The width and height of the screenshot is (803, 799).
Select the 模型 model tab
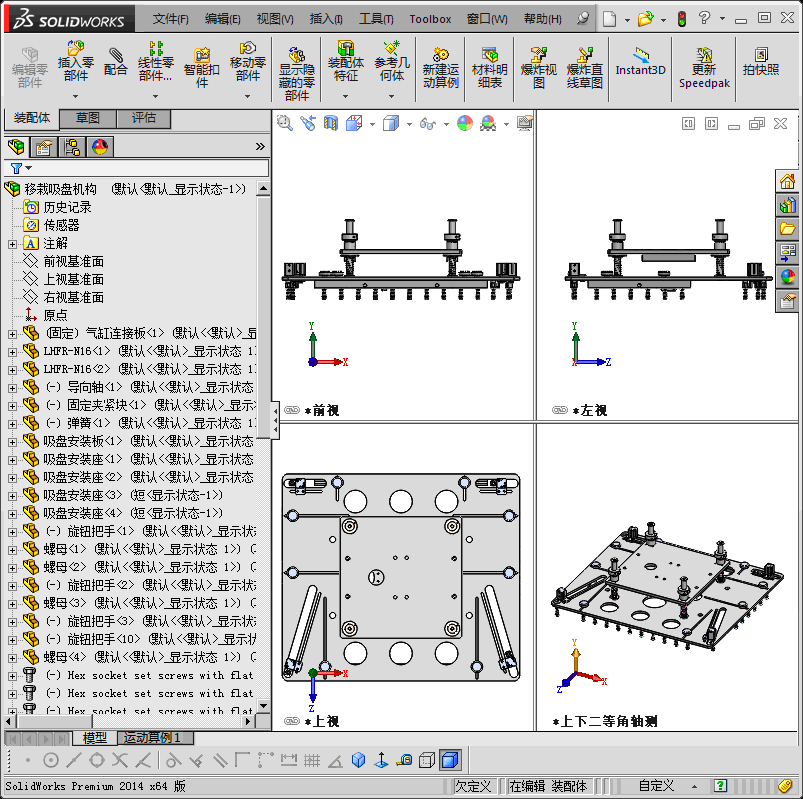coord(95,738)
